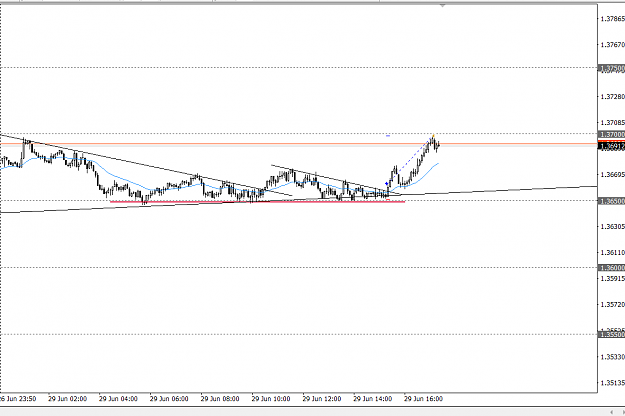Click the 1.35500 level label on price axis
The width and height of the screenshot is (625, 416).
tap(611, 335)
